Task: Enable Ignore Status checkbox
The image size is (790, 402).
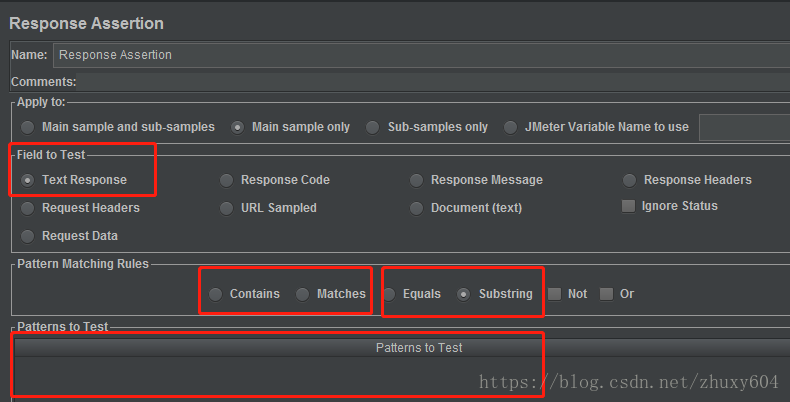Action: pyautogui.click(x=628, y=206)
